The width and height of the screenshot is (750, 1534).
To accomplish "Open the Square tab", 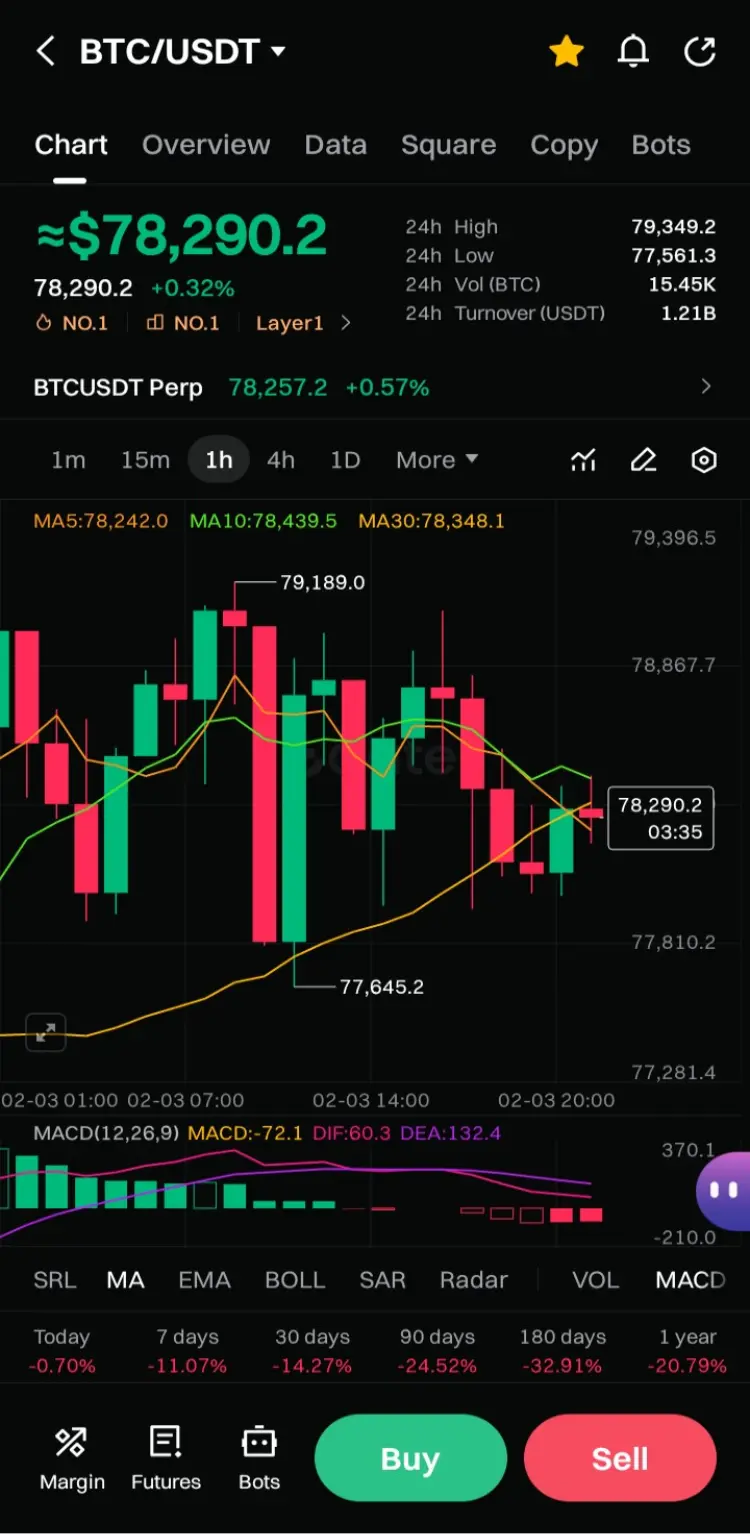I will (449, 145).
